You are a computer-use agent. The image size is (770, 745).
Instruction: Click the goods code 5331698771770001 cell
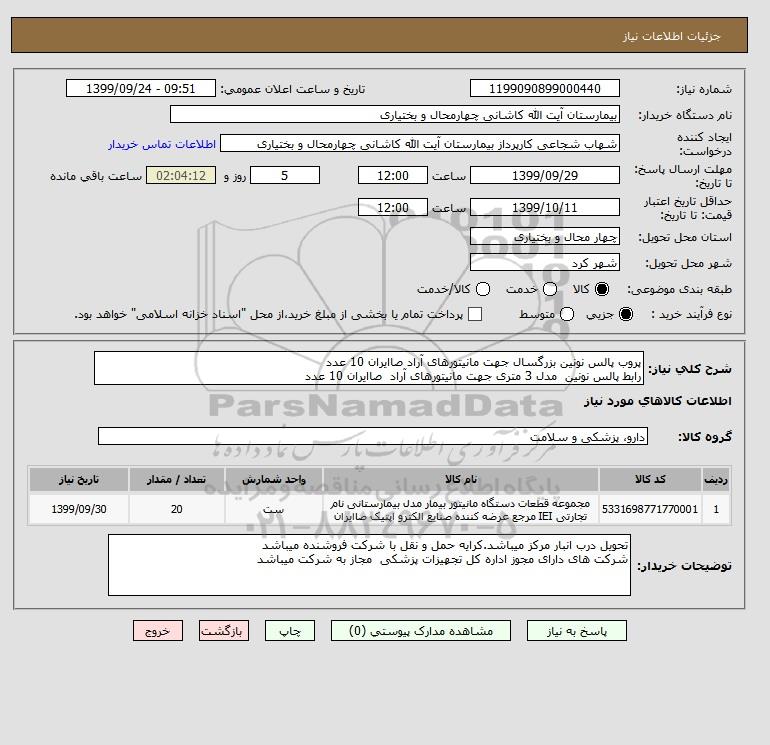[x=650, y=509]
